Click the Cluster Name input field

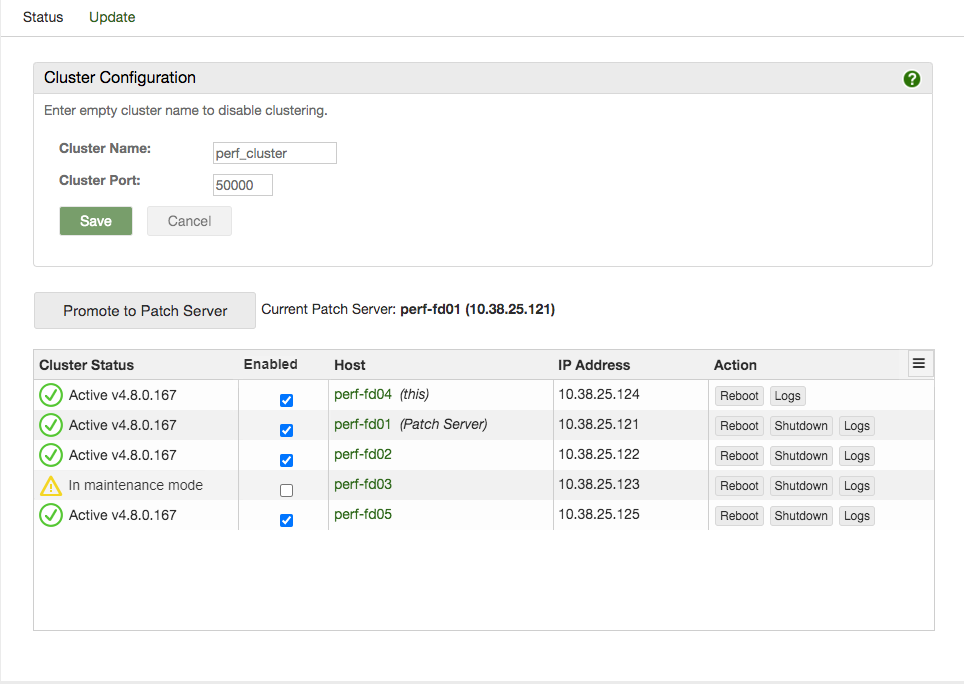click(x=275, y=153)
